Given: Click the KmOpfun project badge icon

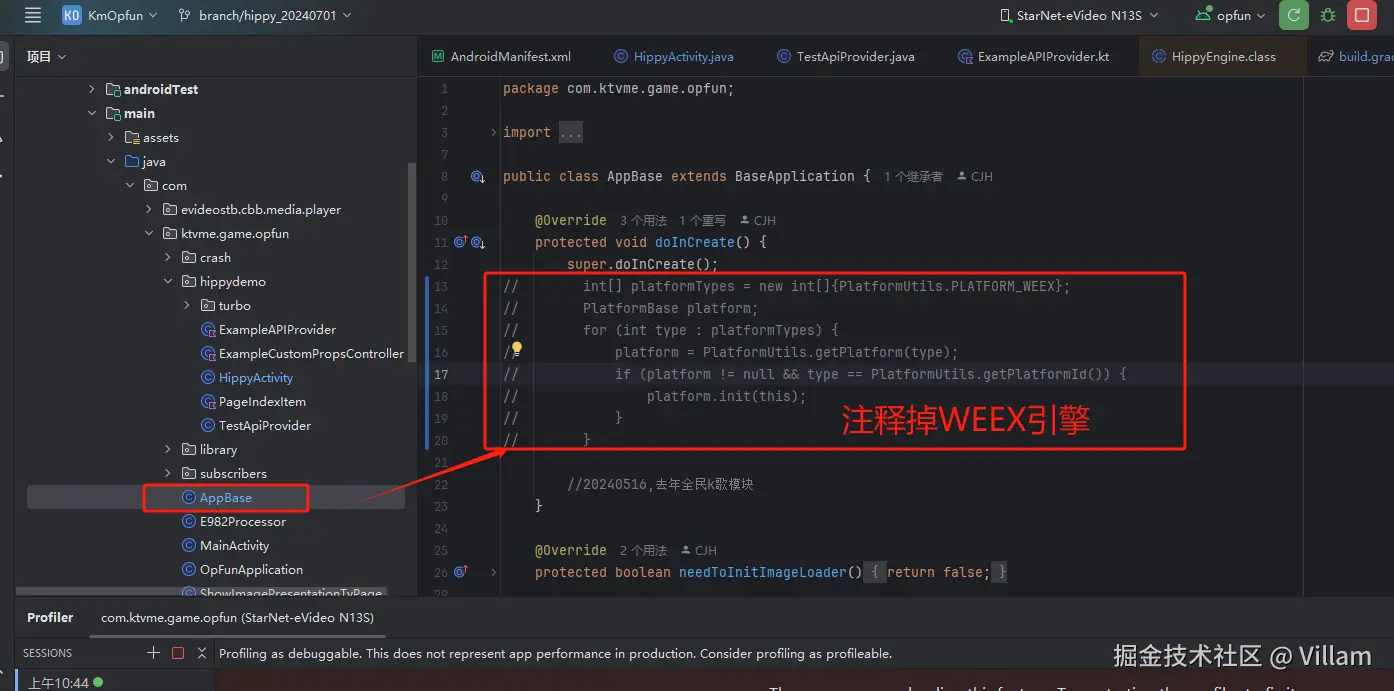Looking at the screenshot, I should point(71,15).
